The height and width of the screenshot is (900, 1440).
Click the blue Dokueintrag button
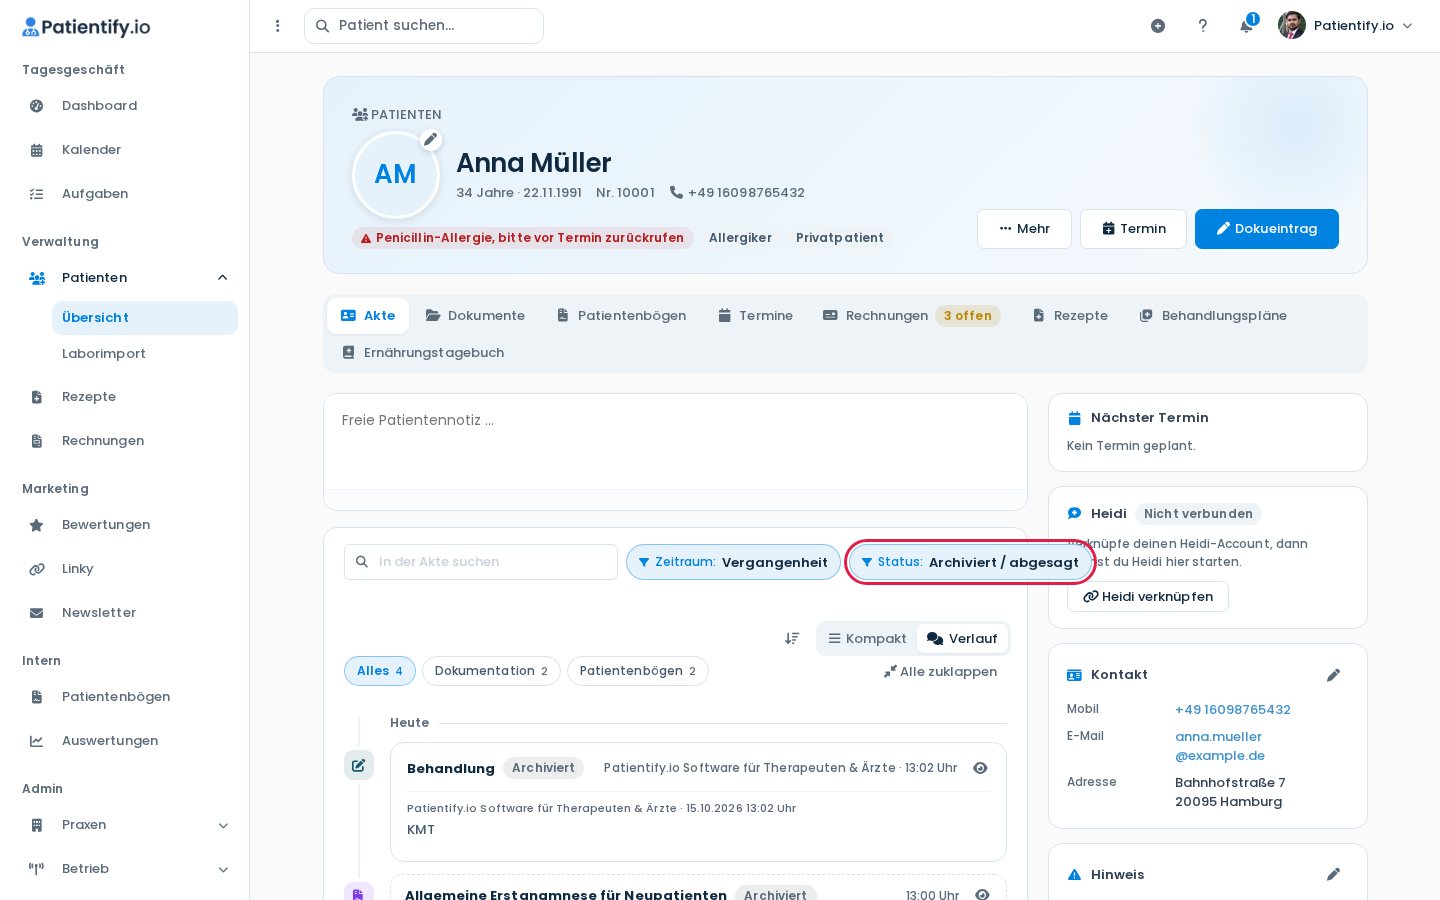point(1267,229)
